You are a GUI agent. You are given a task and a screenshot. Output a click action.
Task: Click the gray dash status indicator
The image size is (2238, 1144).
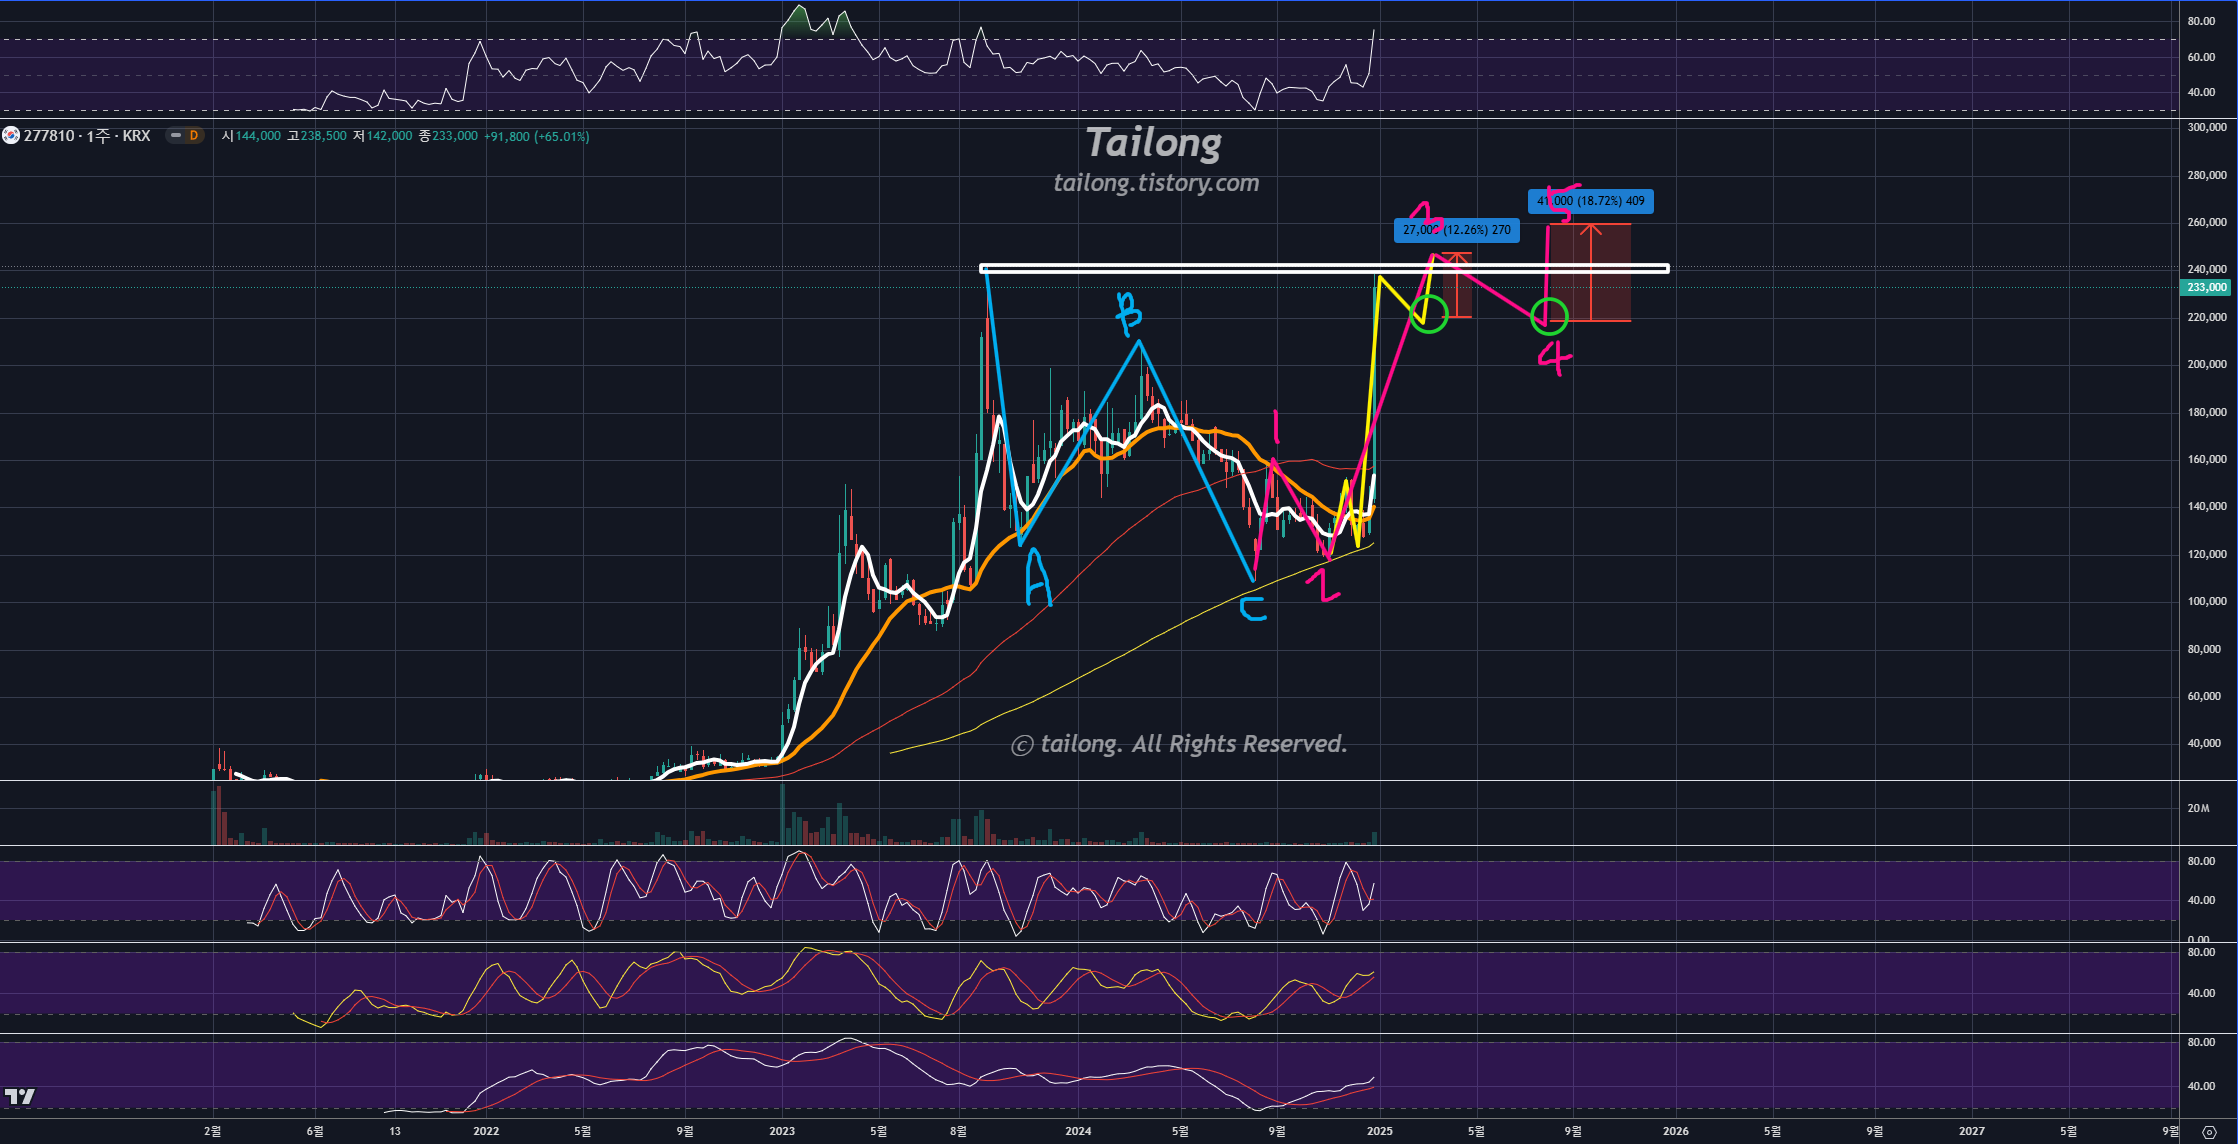click(x=176, y=135)
